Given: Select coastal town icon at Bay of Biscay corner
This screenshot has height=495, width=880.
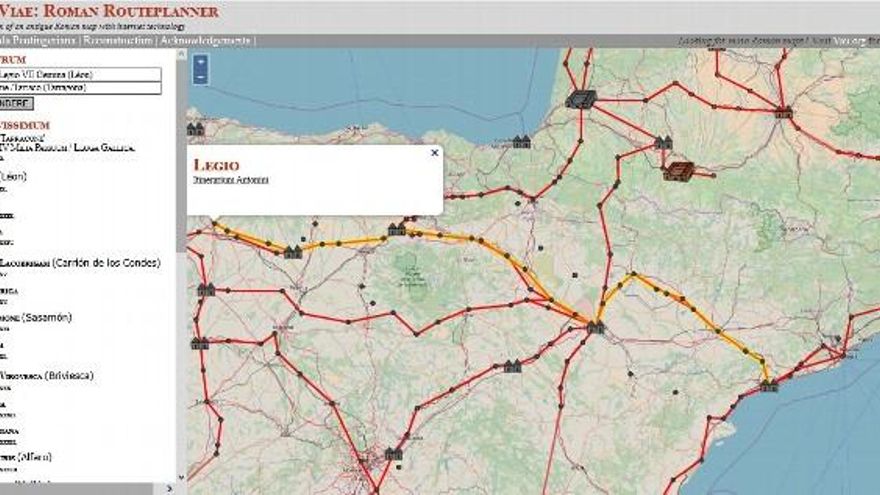Looking at the screenshot, I should click(x=521, y=141).
